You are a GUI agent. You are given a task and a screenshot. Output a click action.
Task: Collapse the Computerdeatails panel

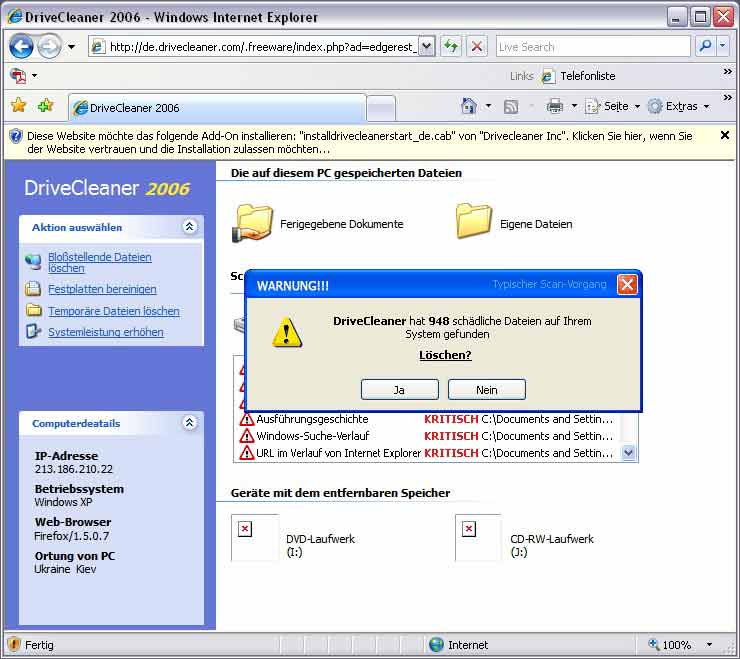point(190,423)
